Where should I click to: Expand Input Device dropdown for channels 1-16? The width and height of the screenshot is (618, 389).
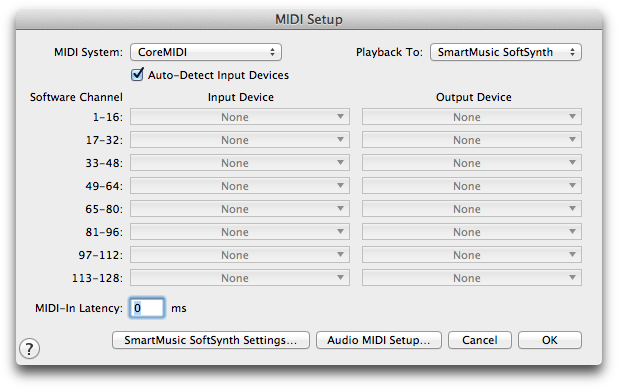(240, 117)
